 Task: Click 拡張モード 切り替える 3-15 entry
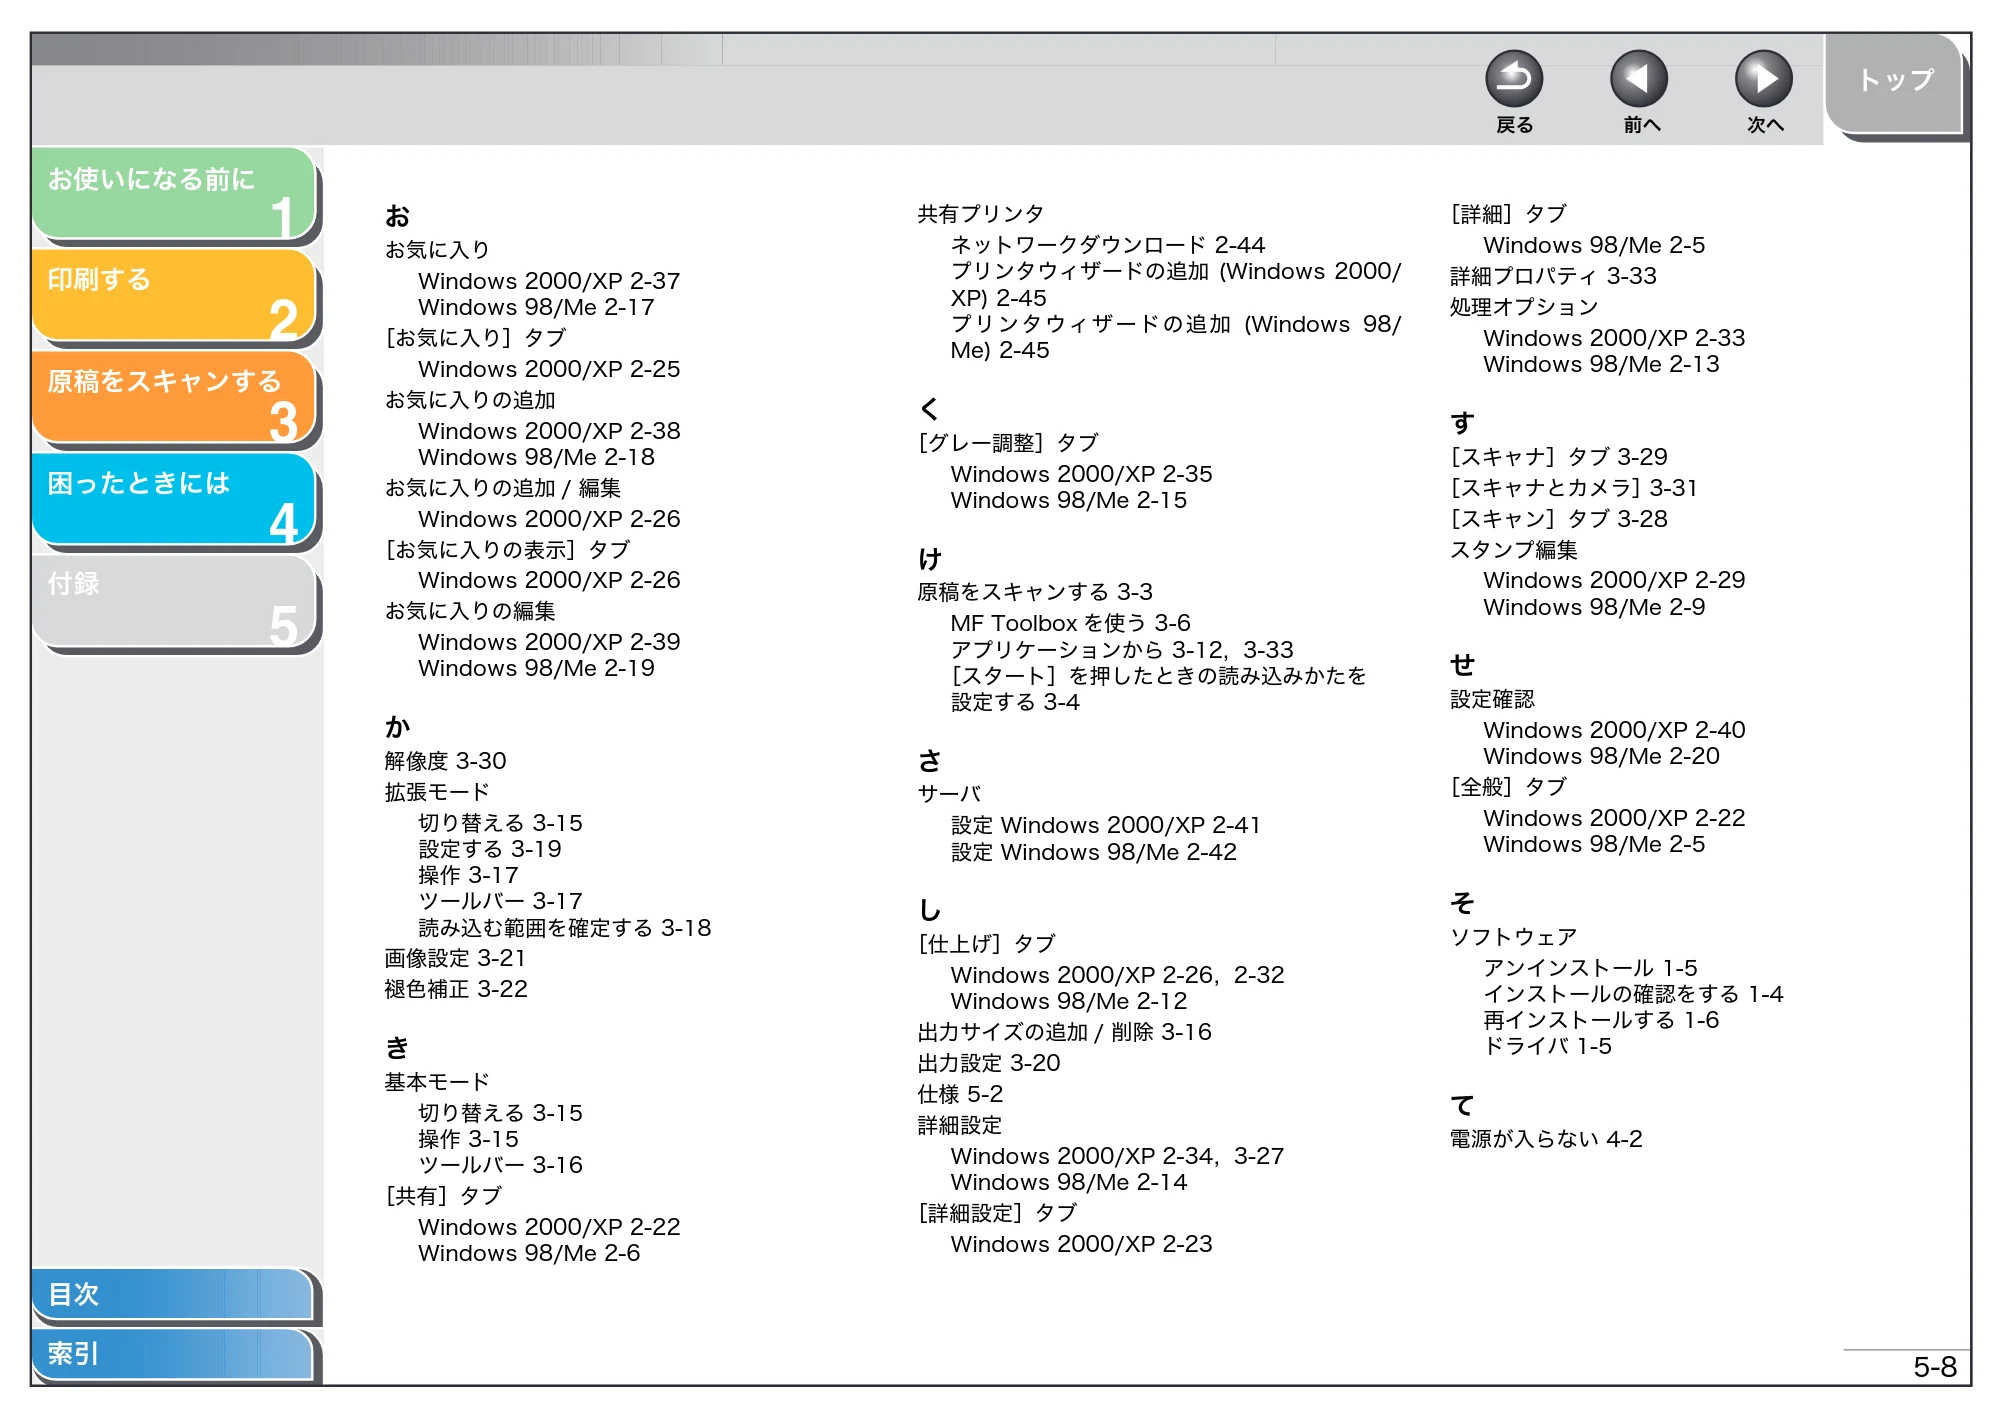tap(500, 823)
